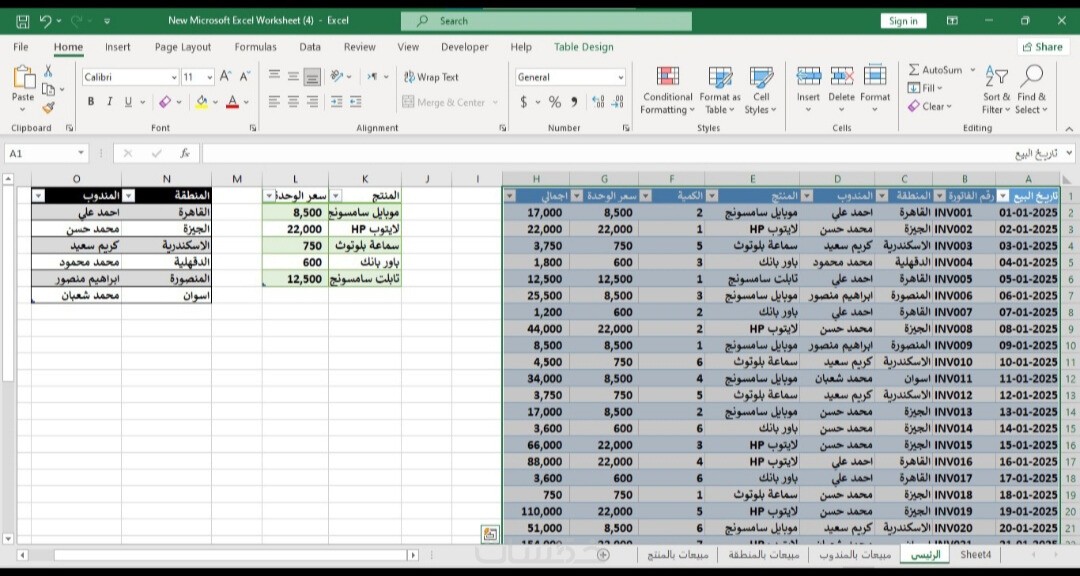Click the Percent Style icon
This screenshot has width=1080, height=576.
[x=554, y=102]
